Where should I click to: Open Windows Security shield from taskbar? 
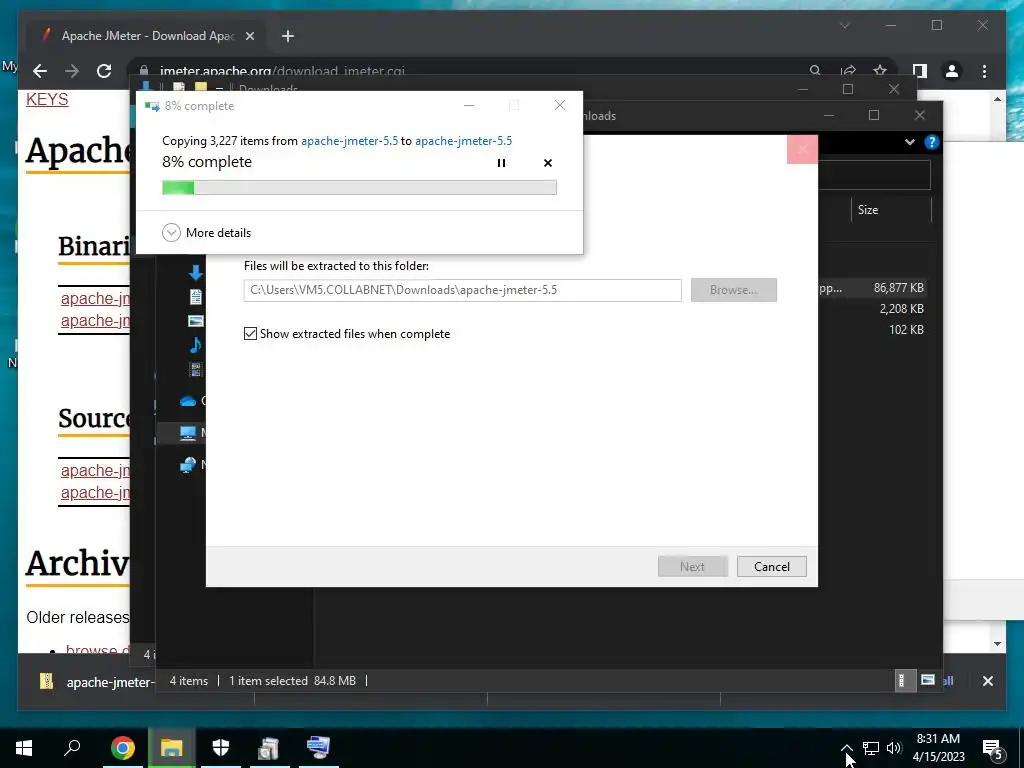tap(221, 747)
